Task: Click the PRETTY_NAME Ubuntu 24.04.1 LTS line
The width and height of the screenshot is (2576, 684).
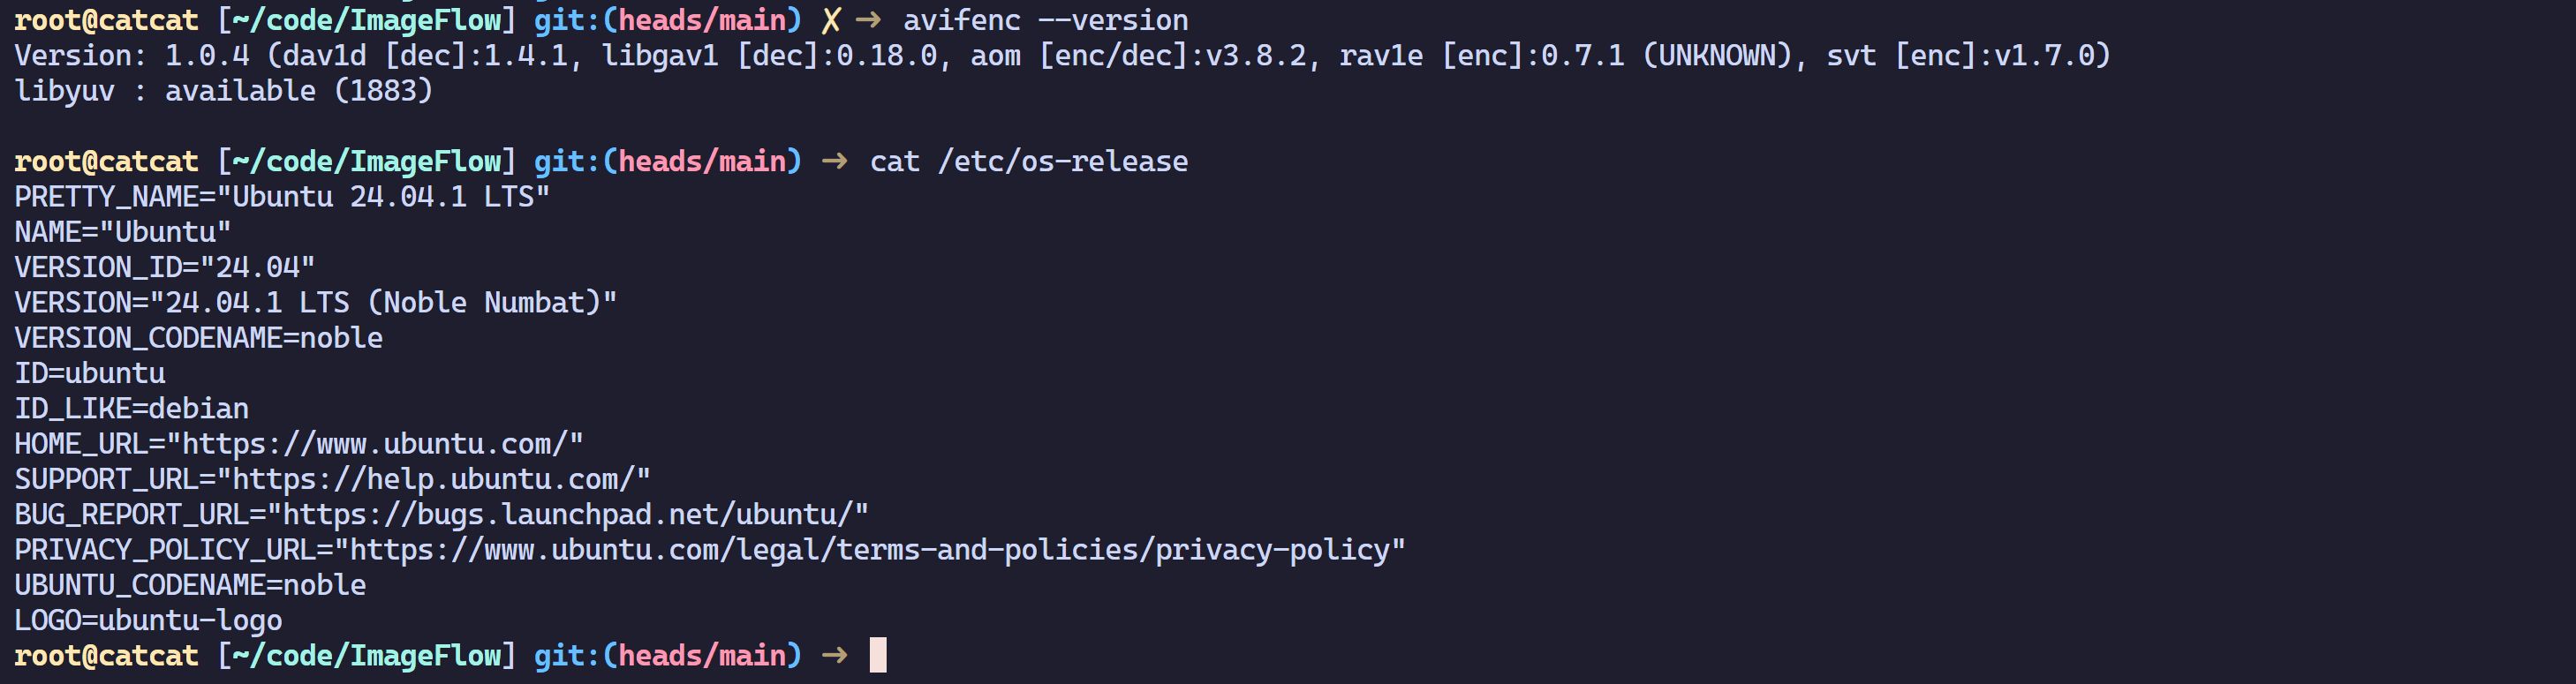Action: 282,197
